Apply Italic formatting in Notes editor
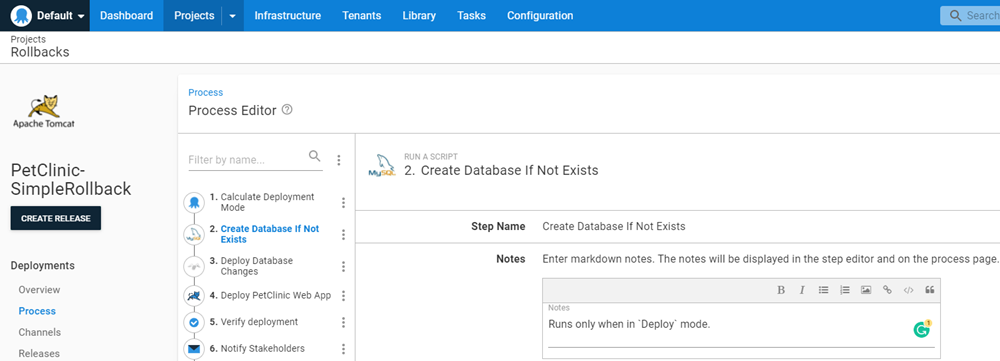 click(x=802, y=290)
